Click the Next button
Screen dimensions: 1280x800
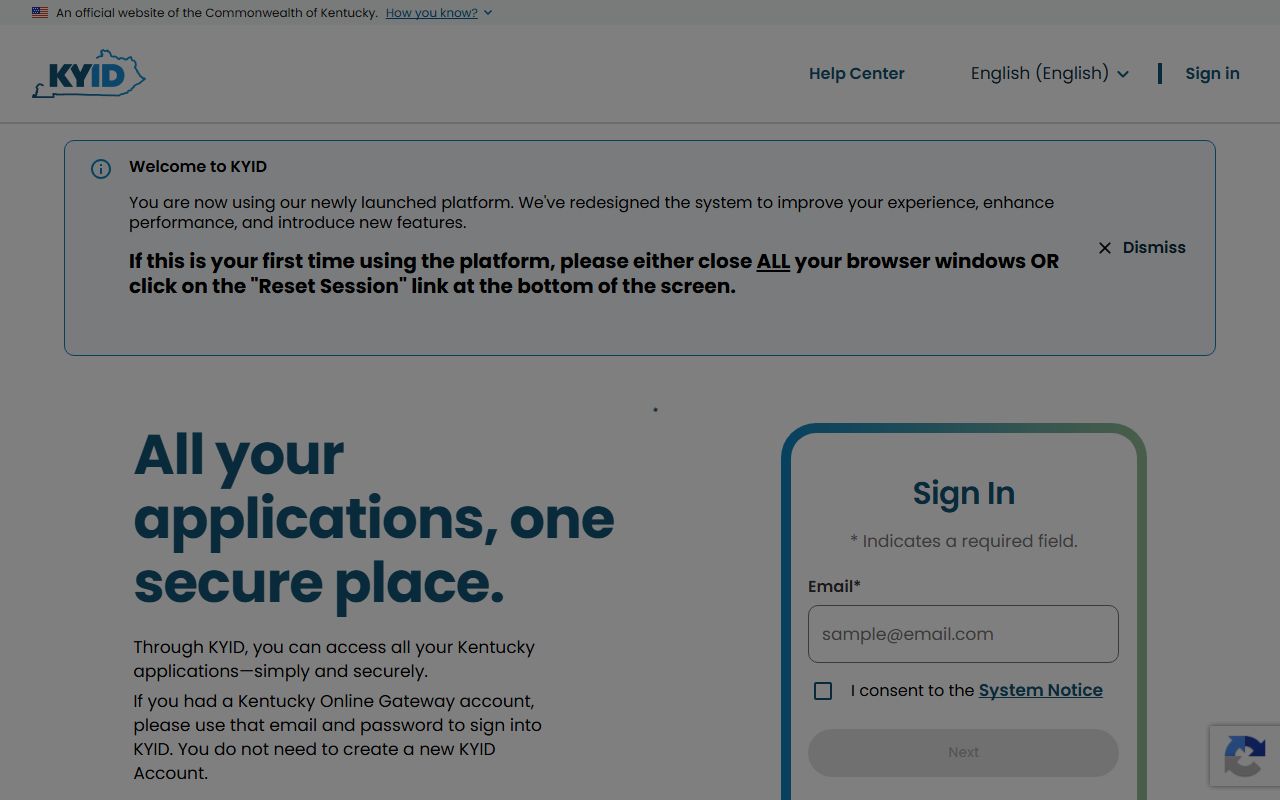pos(963,752)
